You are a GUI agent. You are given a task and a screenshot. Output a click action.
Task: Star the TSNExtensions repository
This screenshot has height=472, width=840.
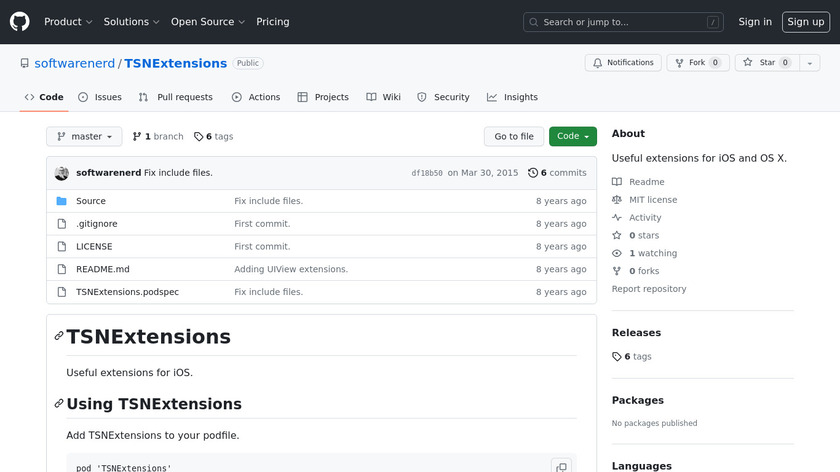pos(761,63)
